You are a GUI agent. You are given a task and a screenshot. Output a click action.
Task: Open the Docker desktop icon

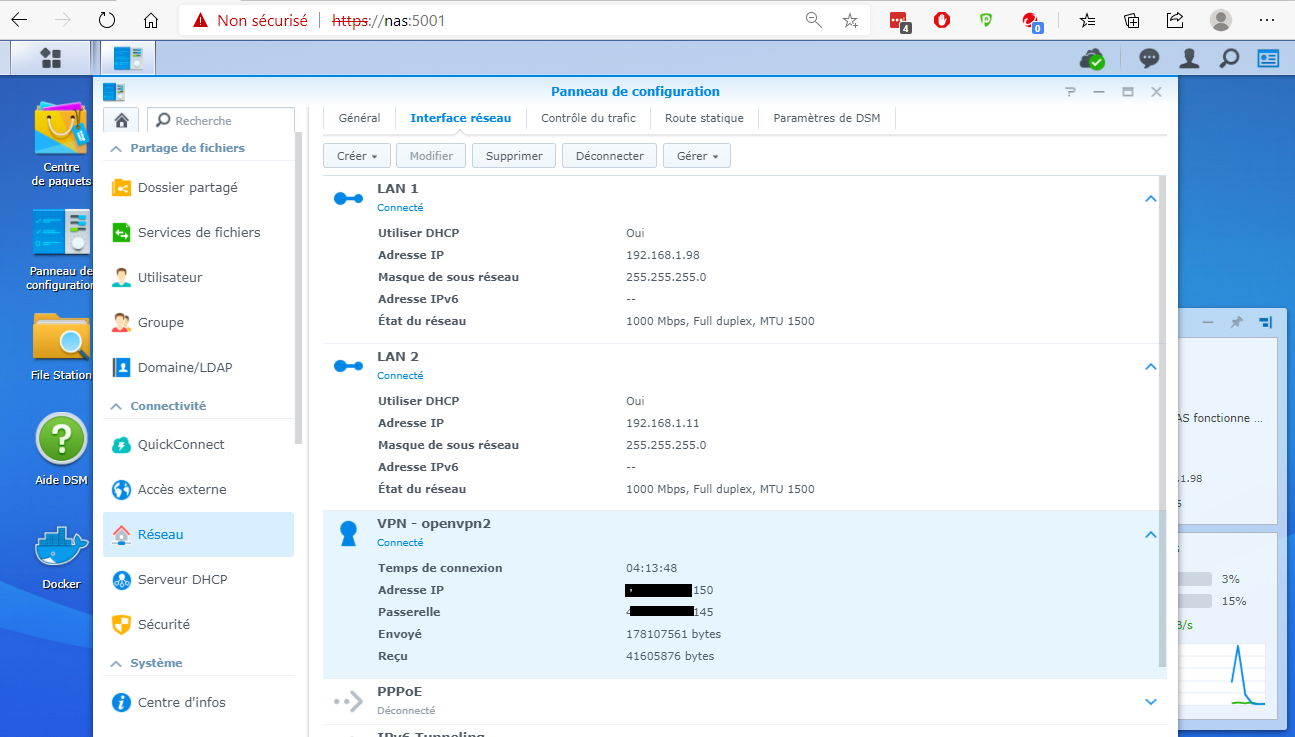click(61, 547)
